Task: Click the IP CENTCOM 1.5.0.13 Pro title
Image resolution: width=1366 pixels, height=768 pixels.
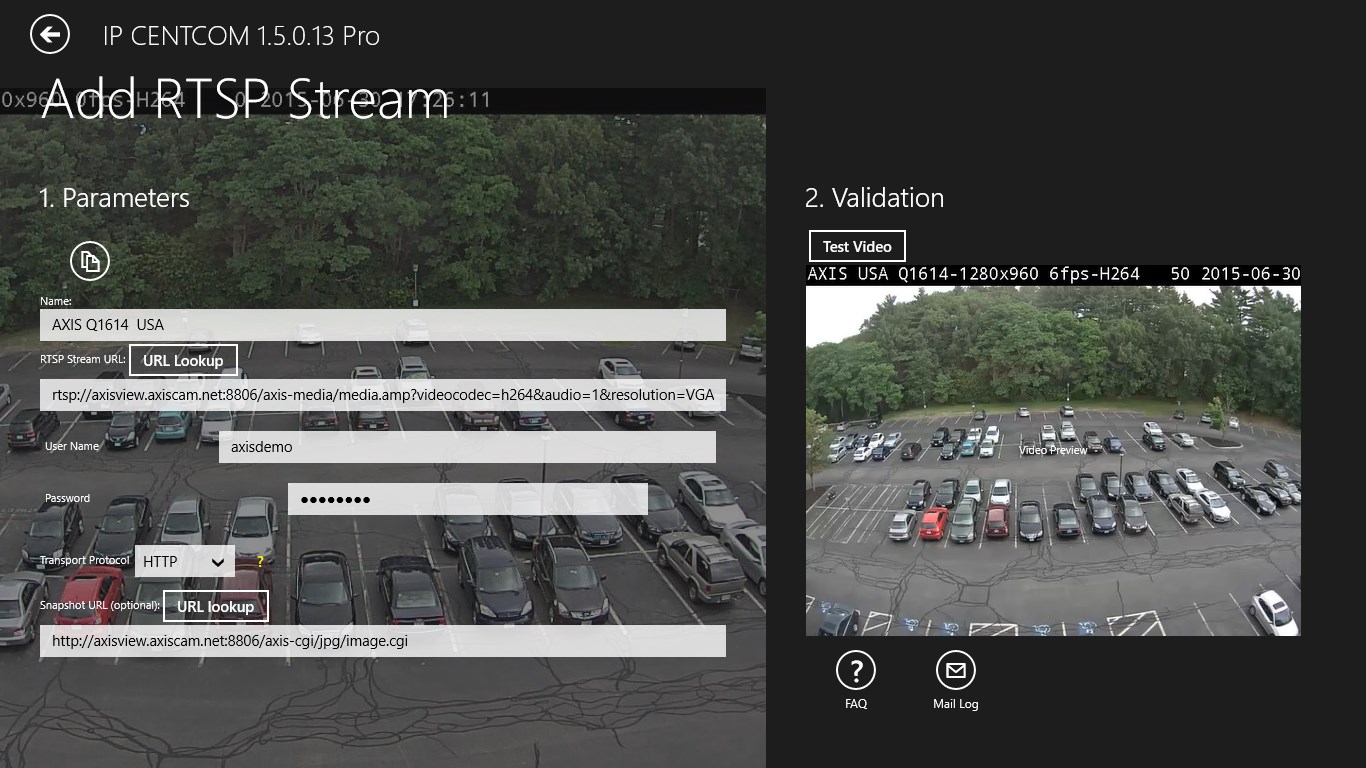Action: click(x=241, y=36)
